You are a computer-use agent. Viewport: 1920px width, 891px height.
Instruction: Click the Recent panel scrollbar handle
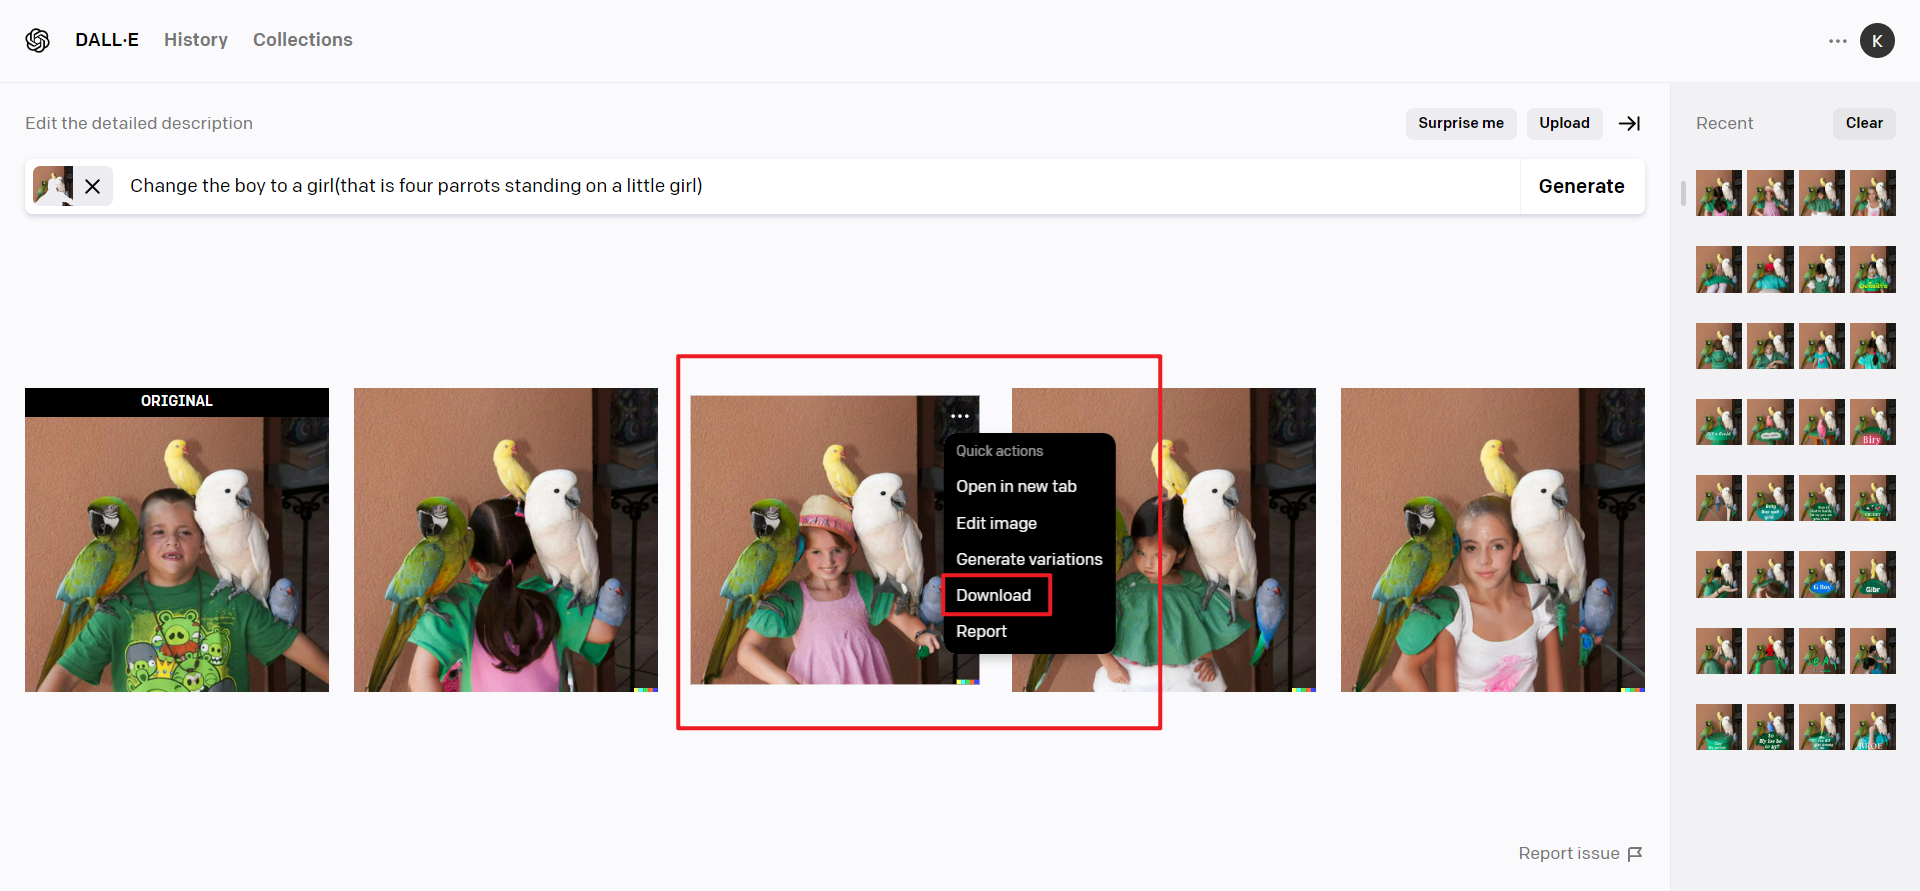point(1683,193)
